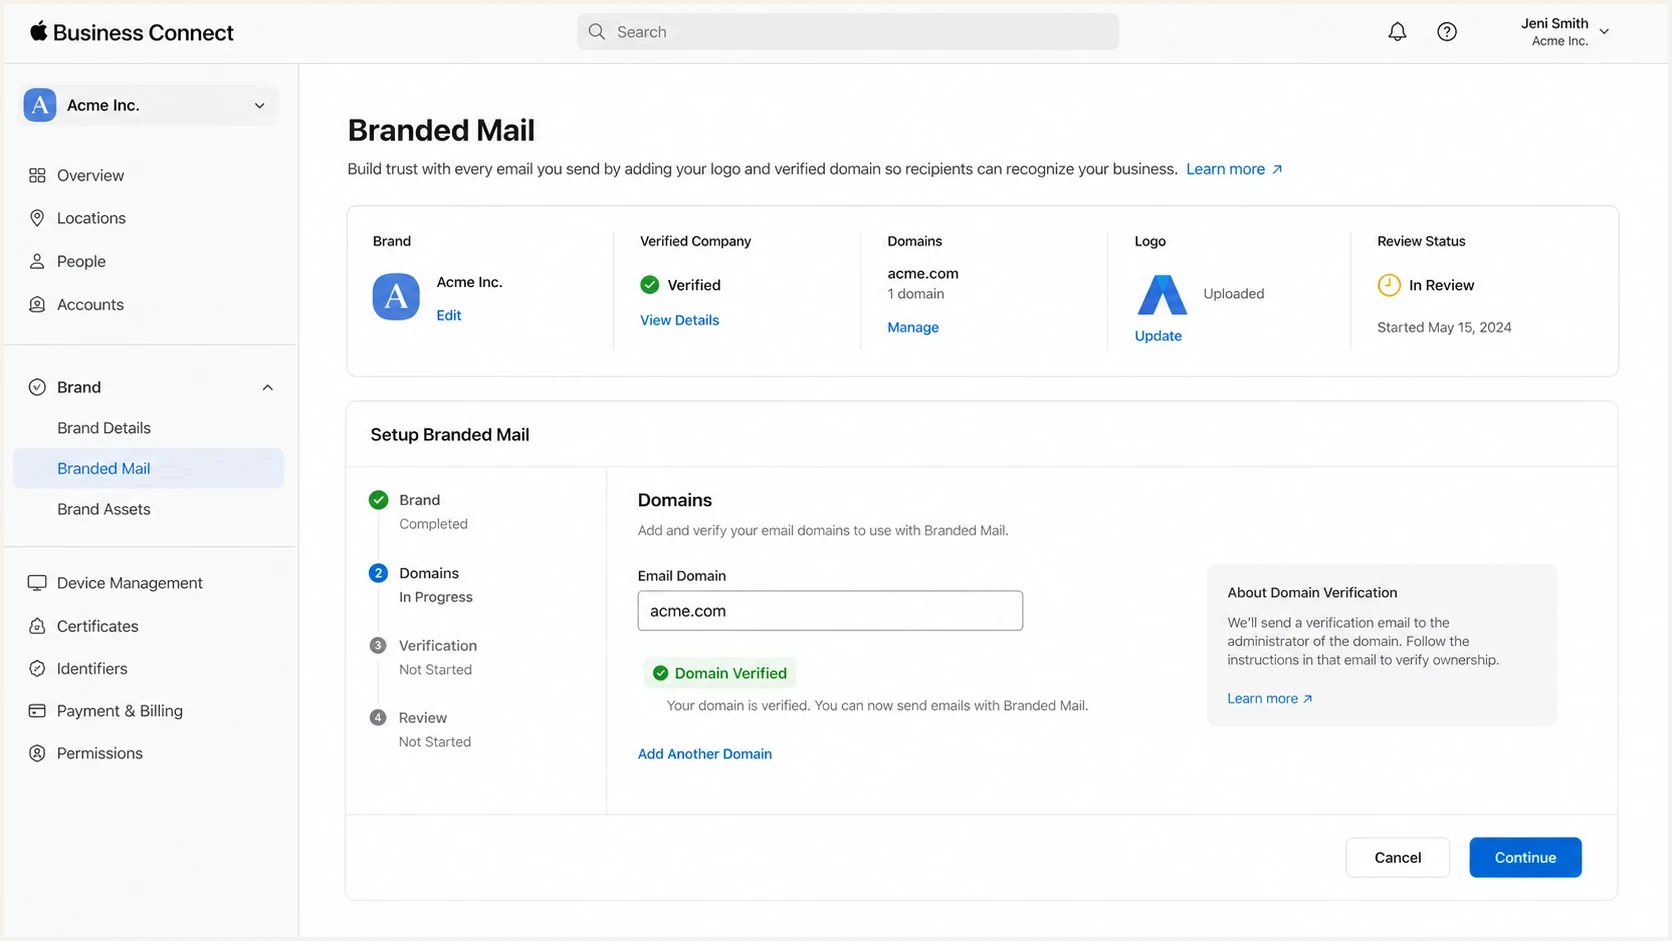Click the search magnifier icon
The height and width of the screenshot is (941, 1672).
[x=597, y=32]
